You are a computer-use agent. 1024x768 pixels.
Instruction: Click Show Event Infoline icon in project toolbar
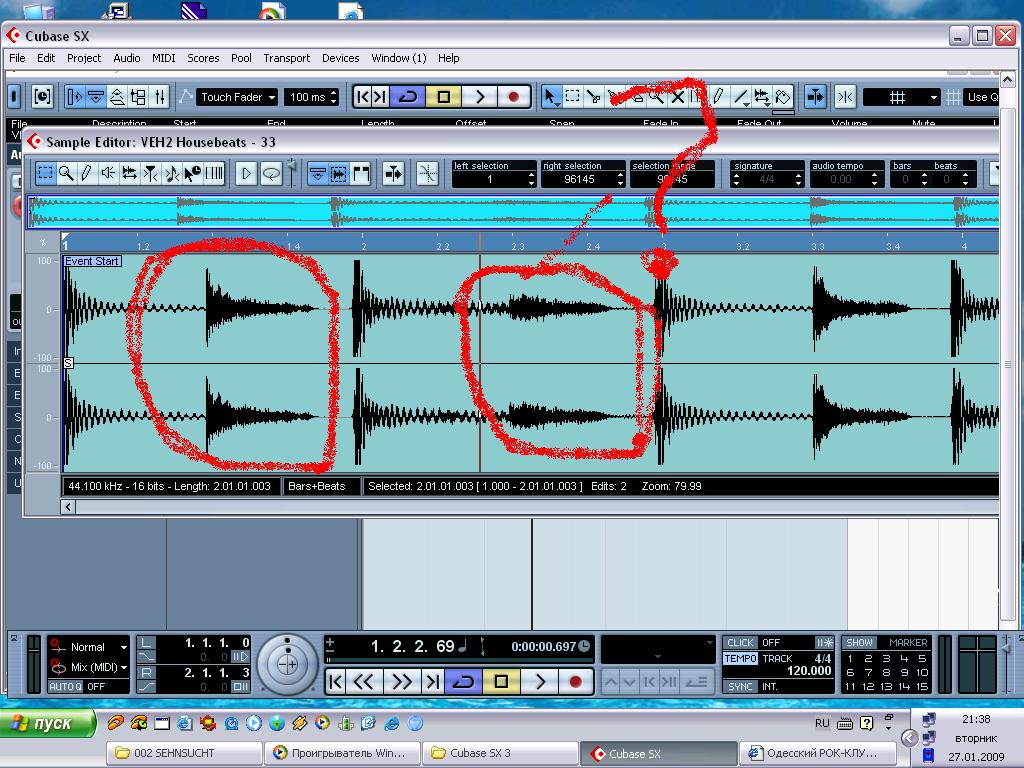tap(96, 97)
